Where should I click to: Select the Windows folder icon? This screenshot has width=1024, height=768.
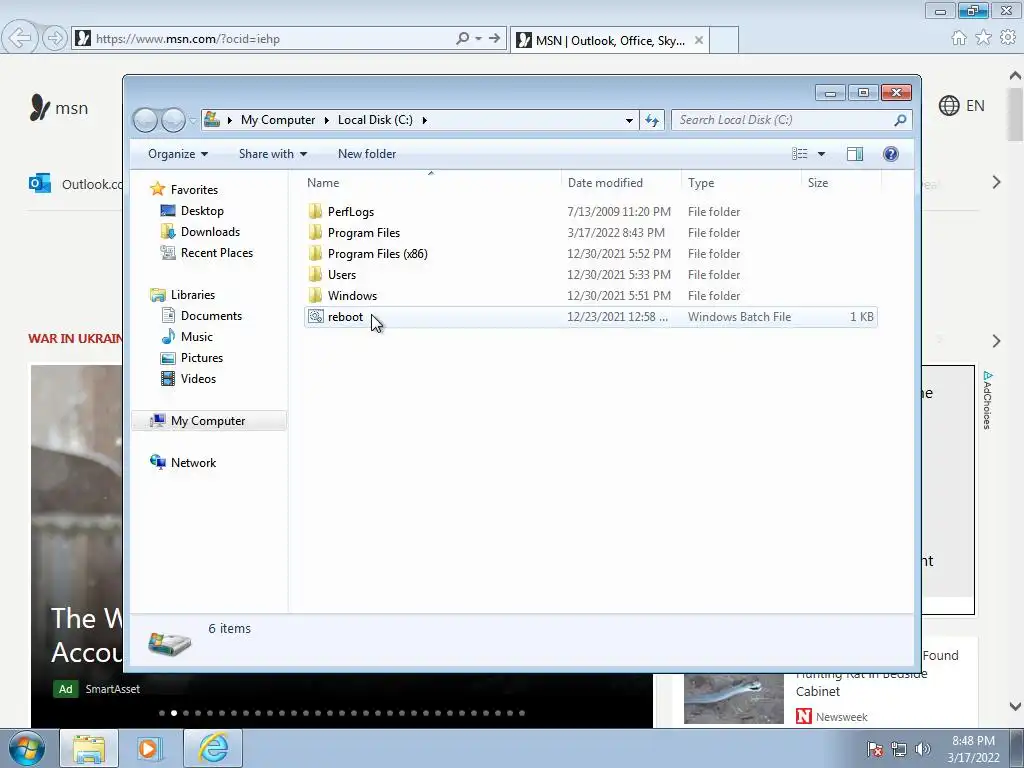[x=315, y=295]
